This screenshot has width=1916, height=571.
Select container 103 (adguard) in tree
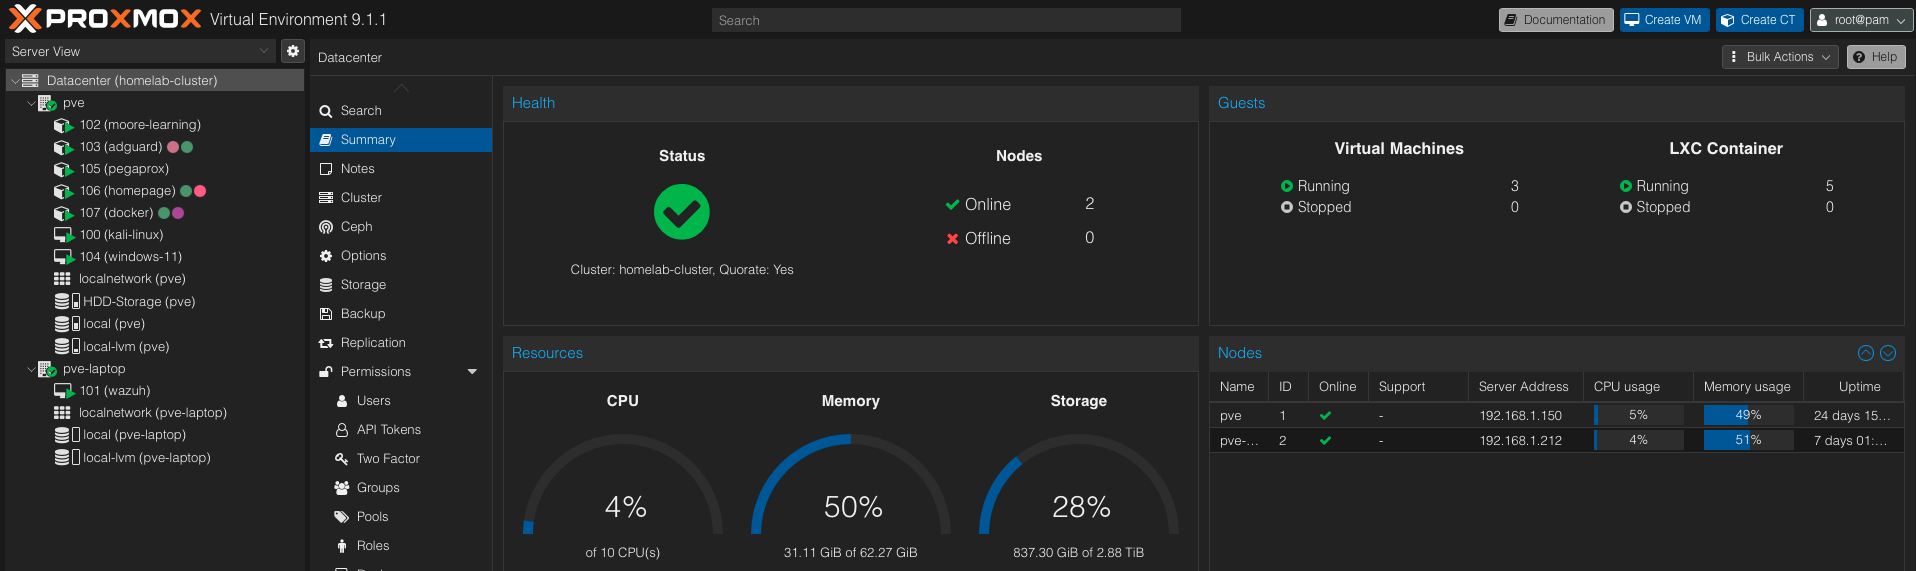pos(121,147)
